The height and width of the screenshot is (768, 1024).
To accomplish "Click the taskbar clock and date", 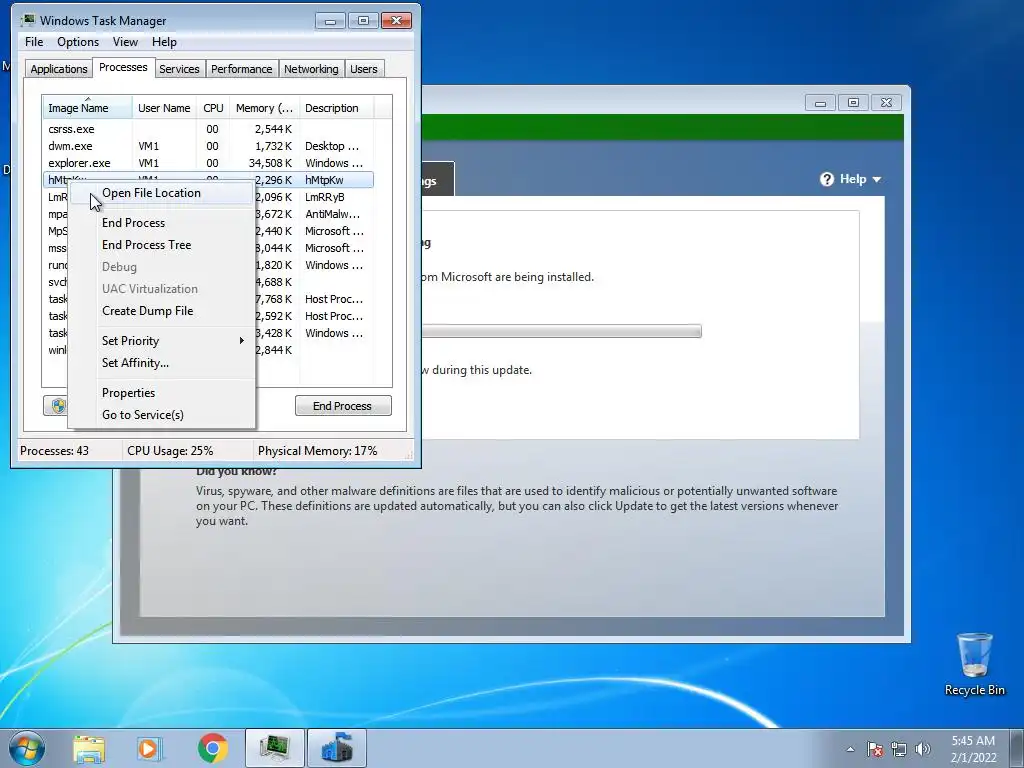I will pyautogui.click(x=973, y=749).
